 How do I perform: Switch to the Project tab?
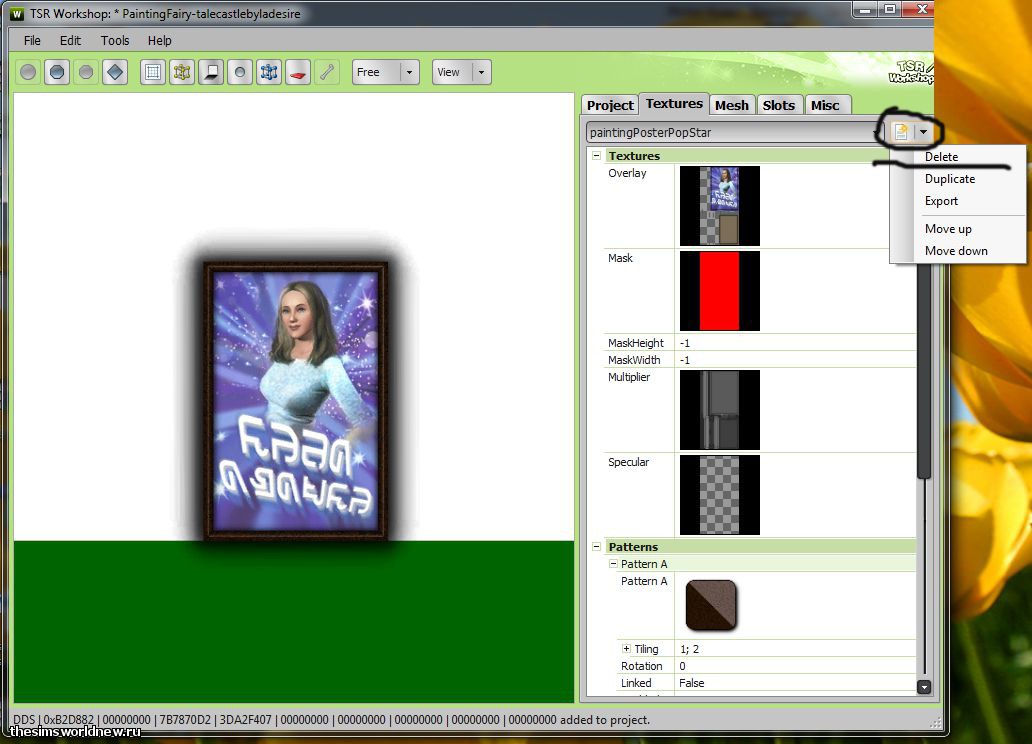point(610,105)
